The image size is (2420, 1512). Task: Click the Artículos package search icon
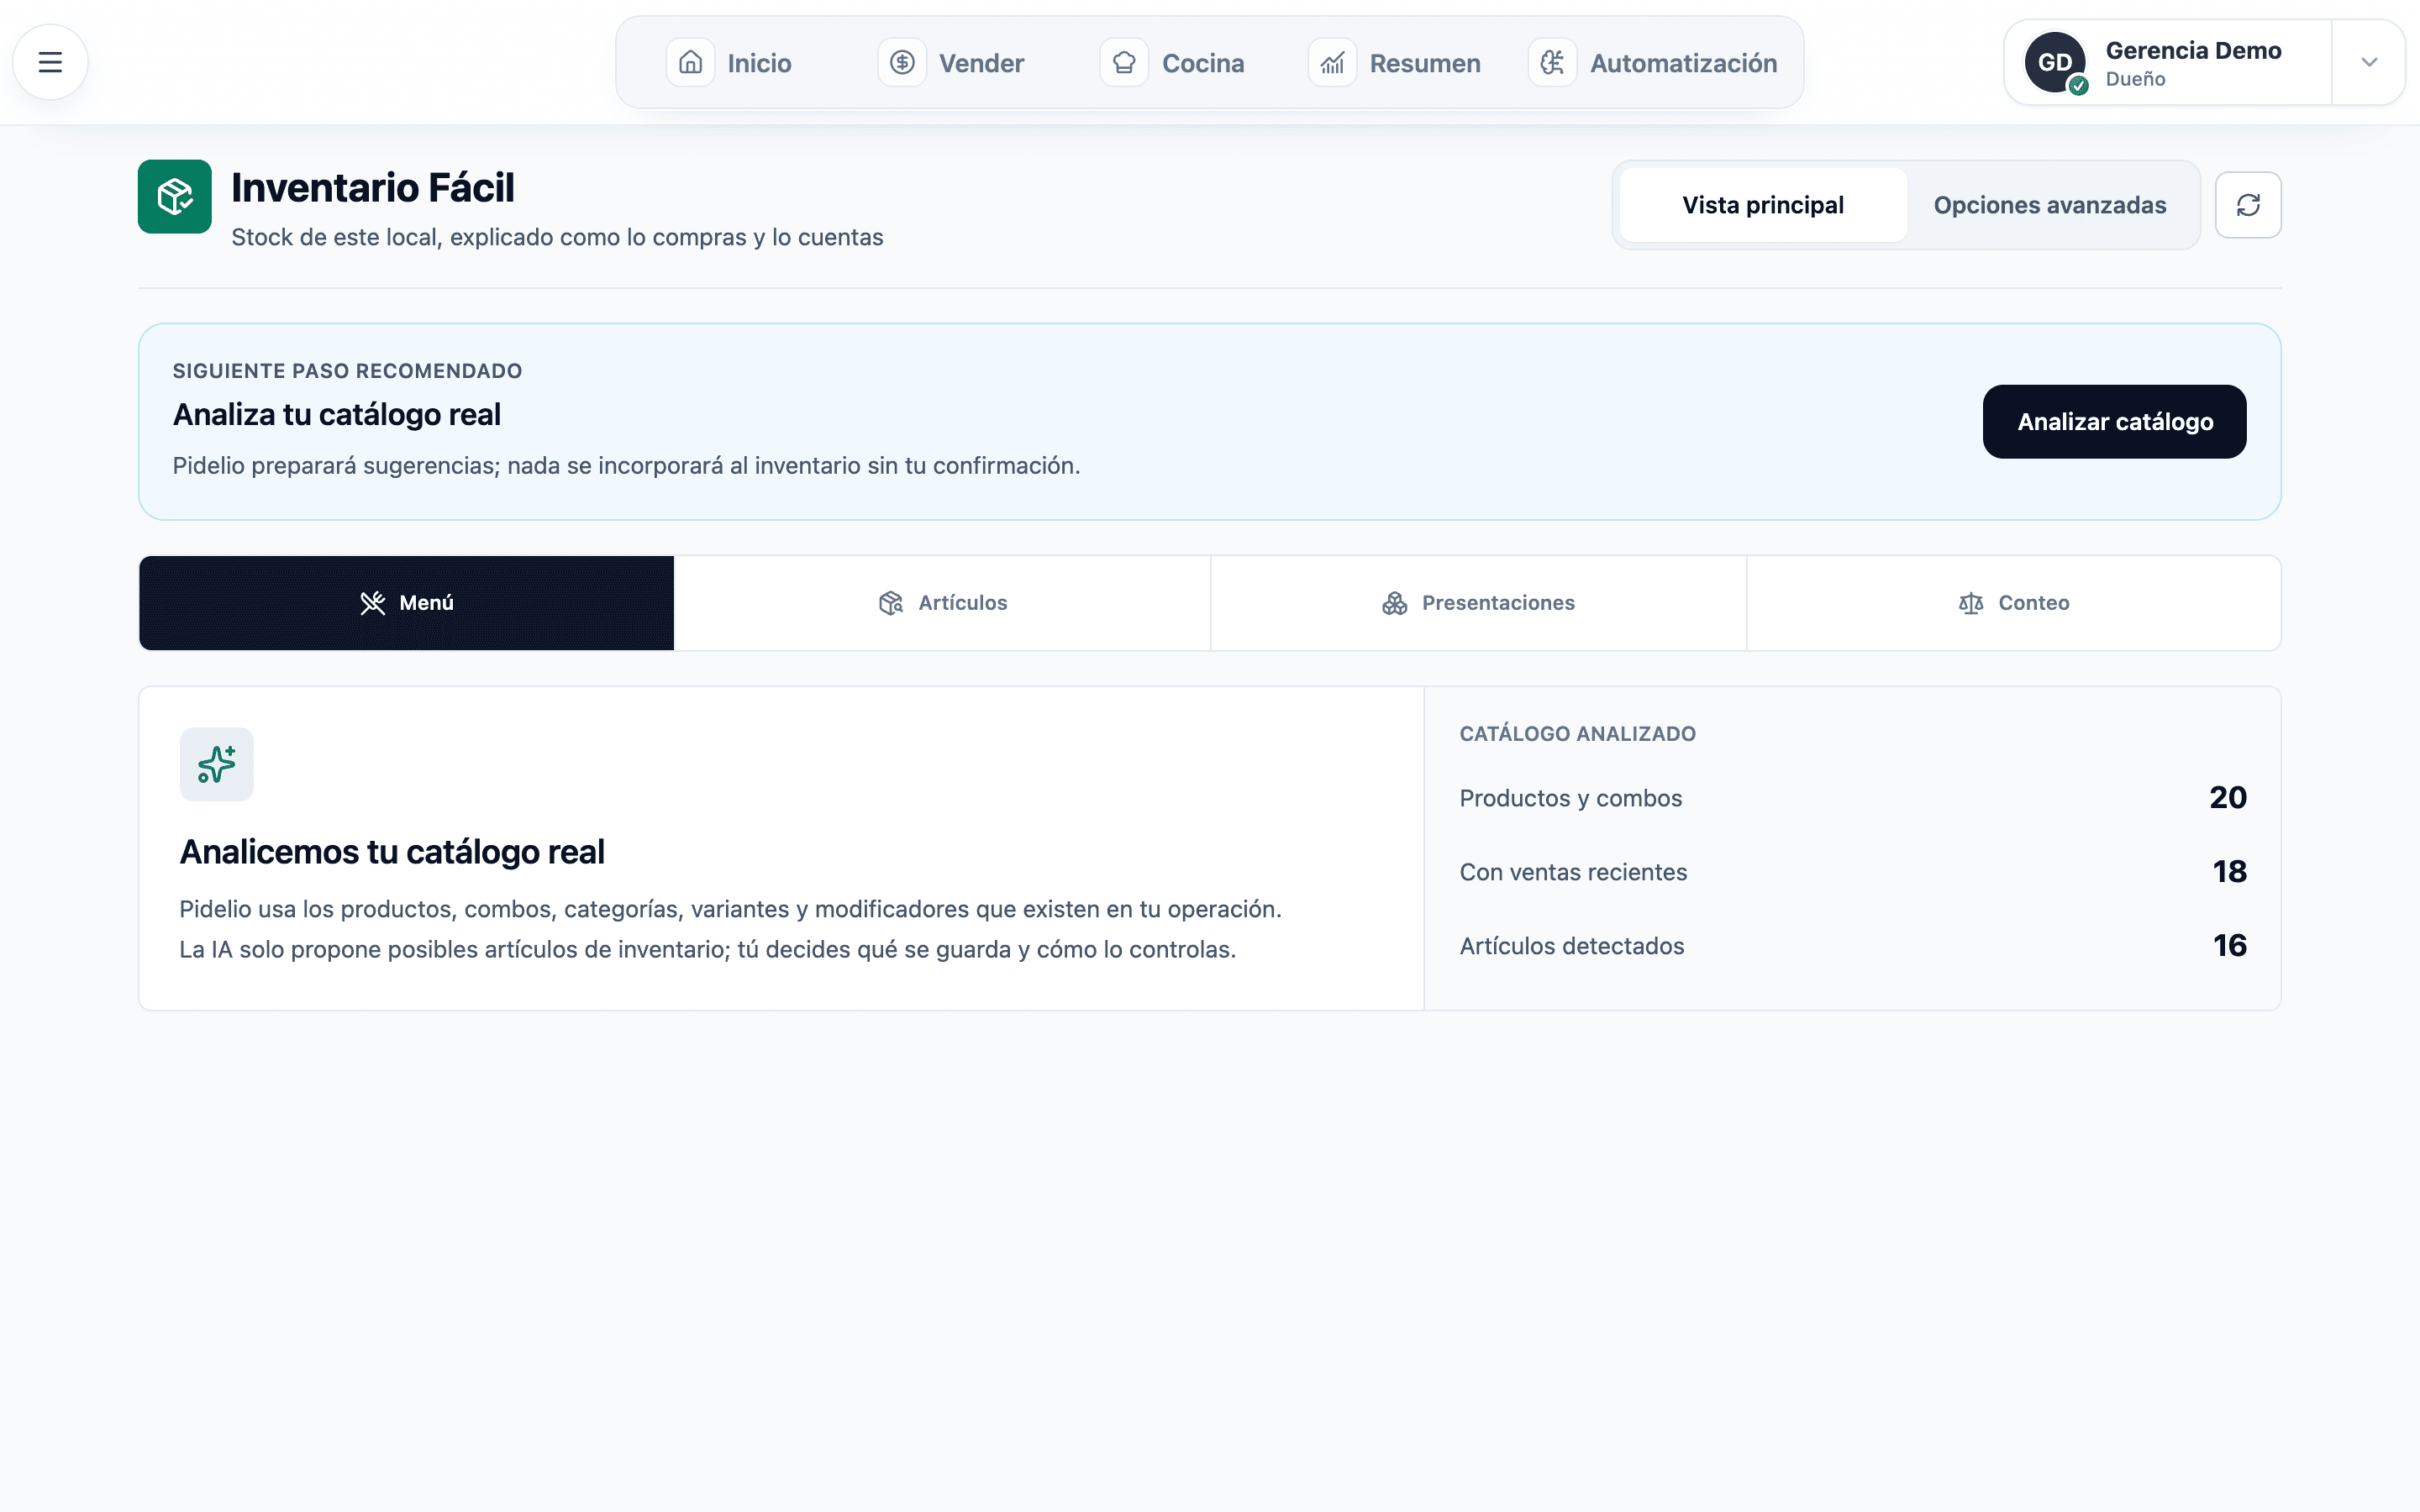tap(891, 603)
